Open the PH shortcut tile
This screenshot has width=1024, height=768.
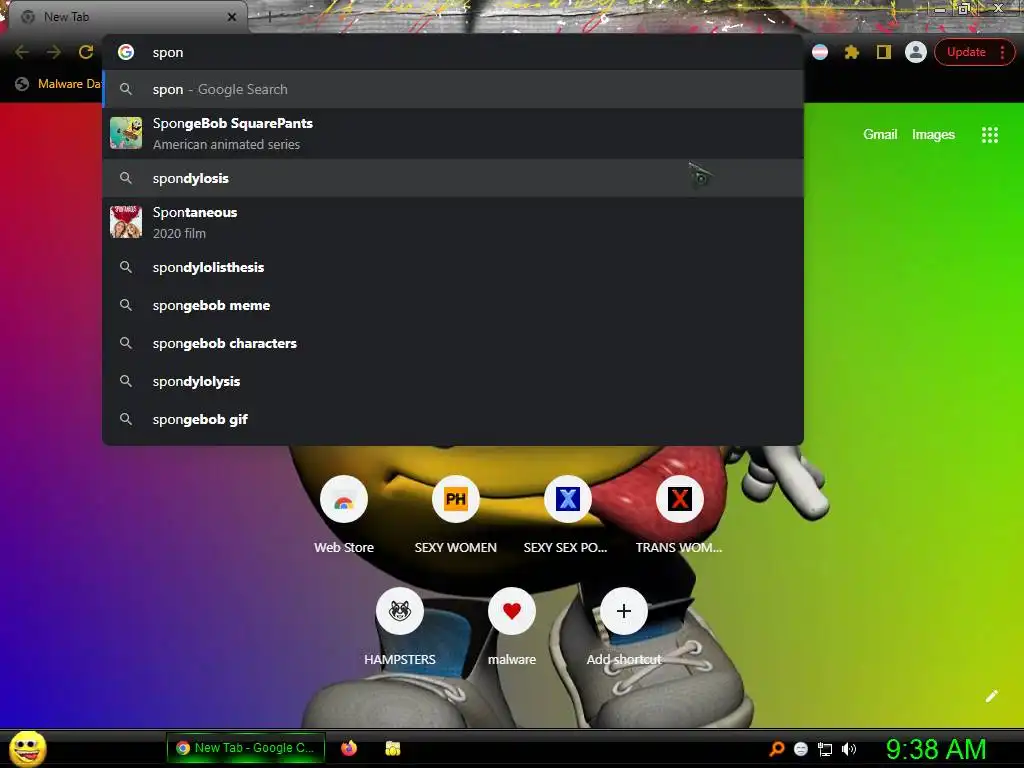(455, 499)
